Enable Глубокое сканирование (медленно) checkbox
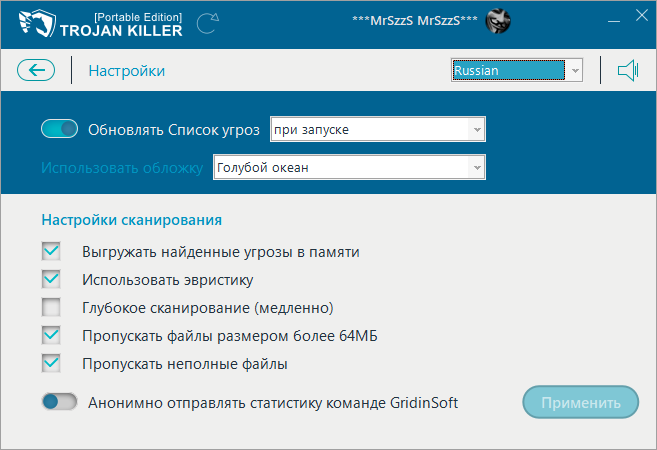Image resolution: width=657 pixels, height=450 pixels. click(51, 307)
